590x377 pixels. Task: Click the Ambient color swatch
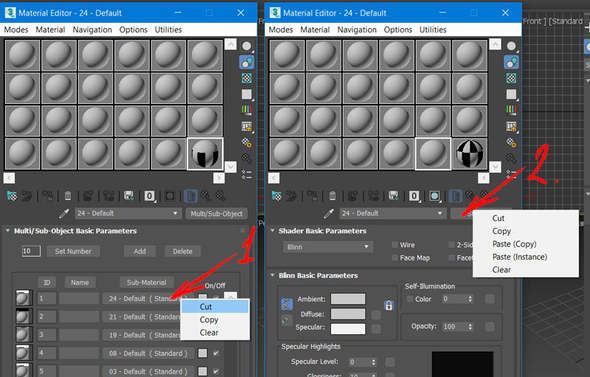pyautogui.click(x=348, y=299)
